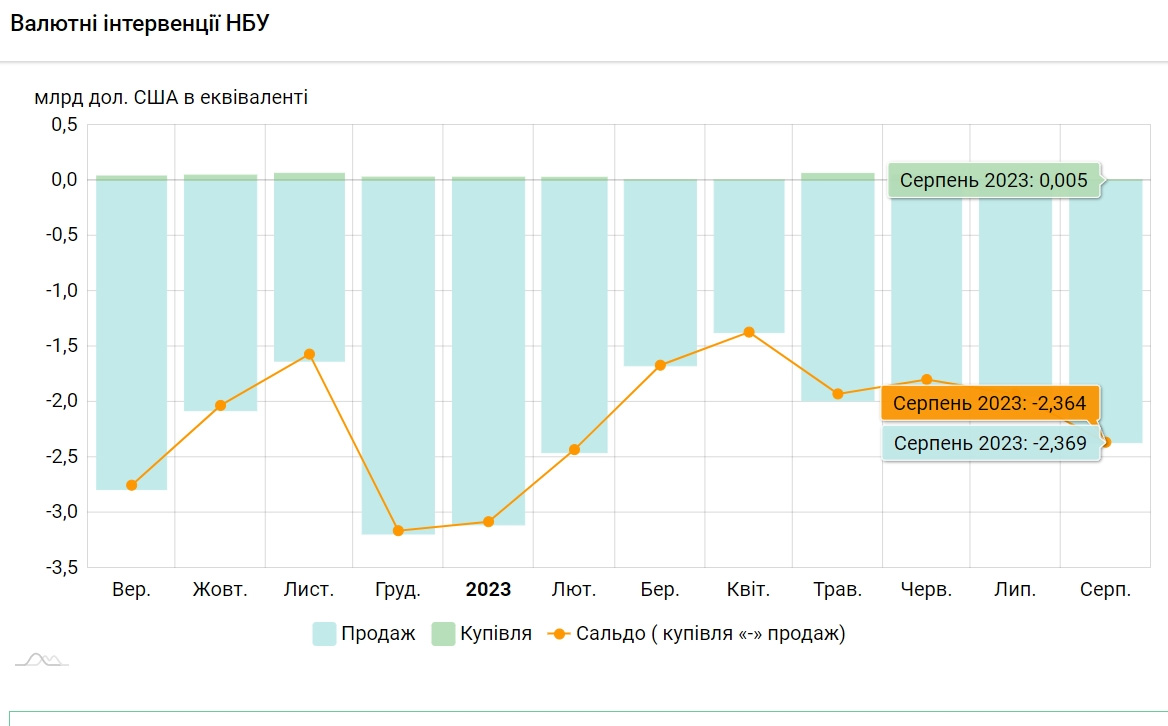1168x726 pixels.
Task: Click the green purchase bar for Лист.
Action: (309, 176)
